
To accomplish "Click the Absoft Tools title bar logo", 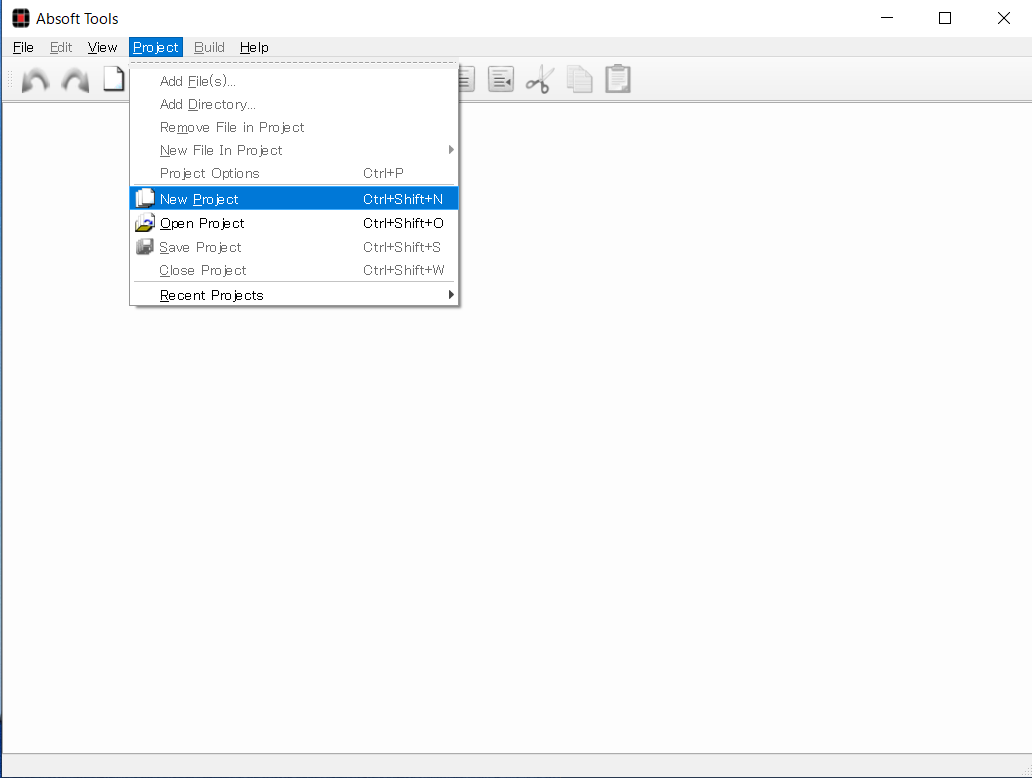I will click(x=21, y=18).
